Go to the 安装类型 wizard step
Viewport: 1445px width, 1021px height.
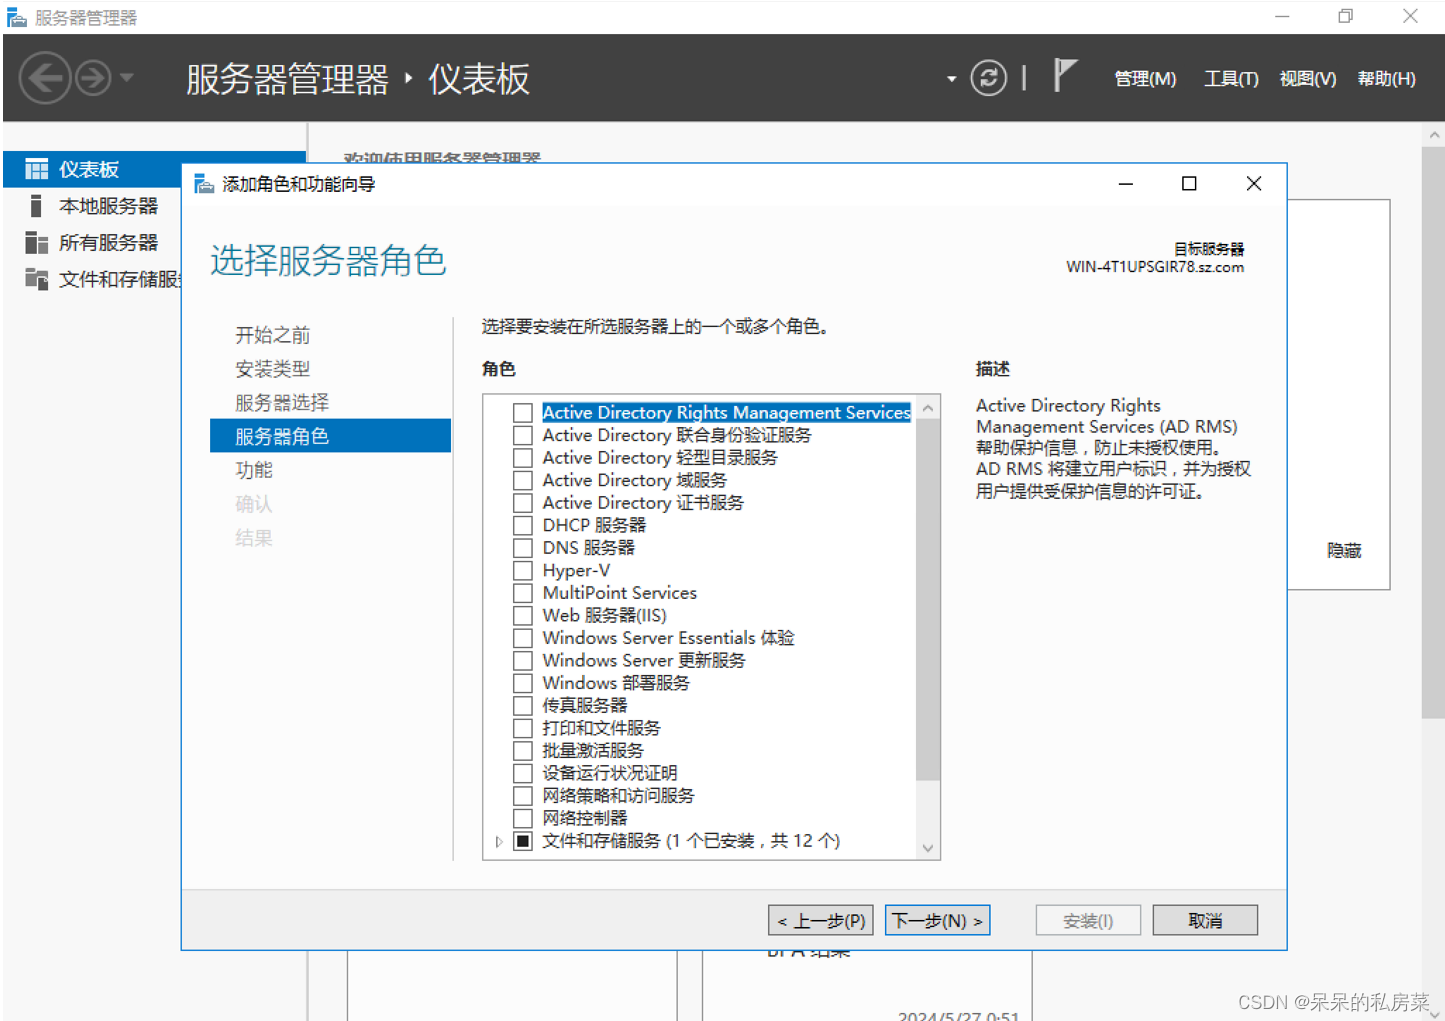272,369
